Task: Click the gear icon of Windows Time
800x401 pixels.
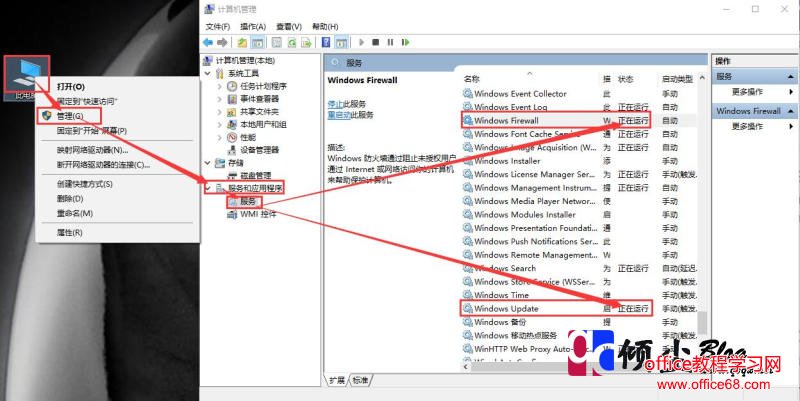Action: pos(467,295)
